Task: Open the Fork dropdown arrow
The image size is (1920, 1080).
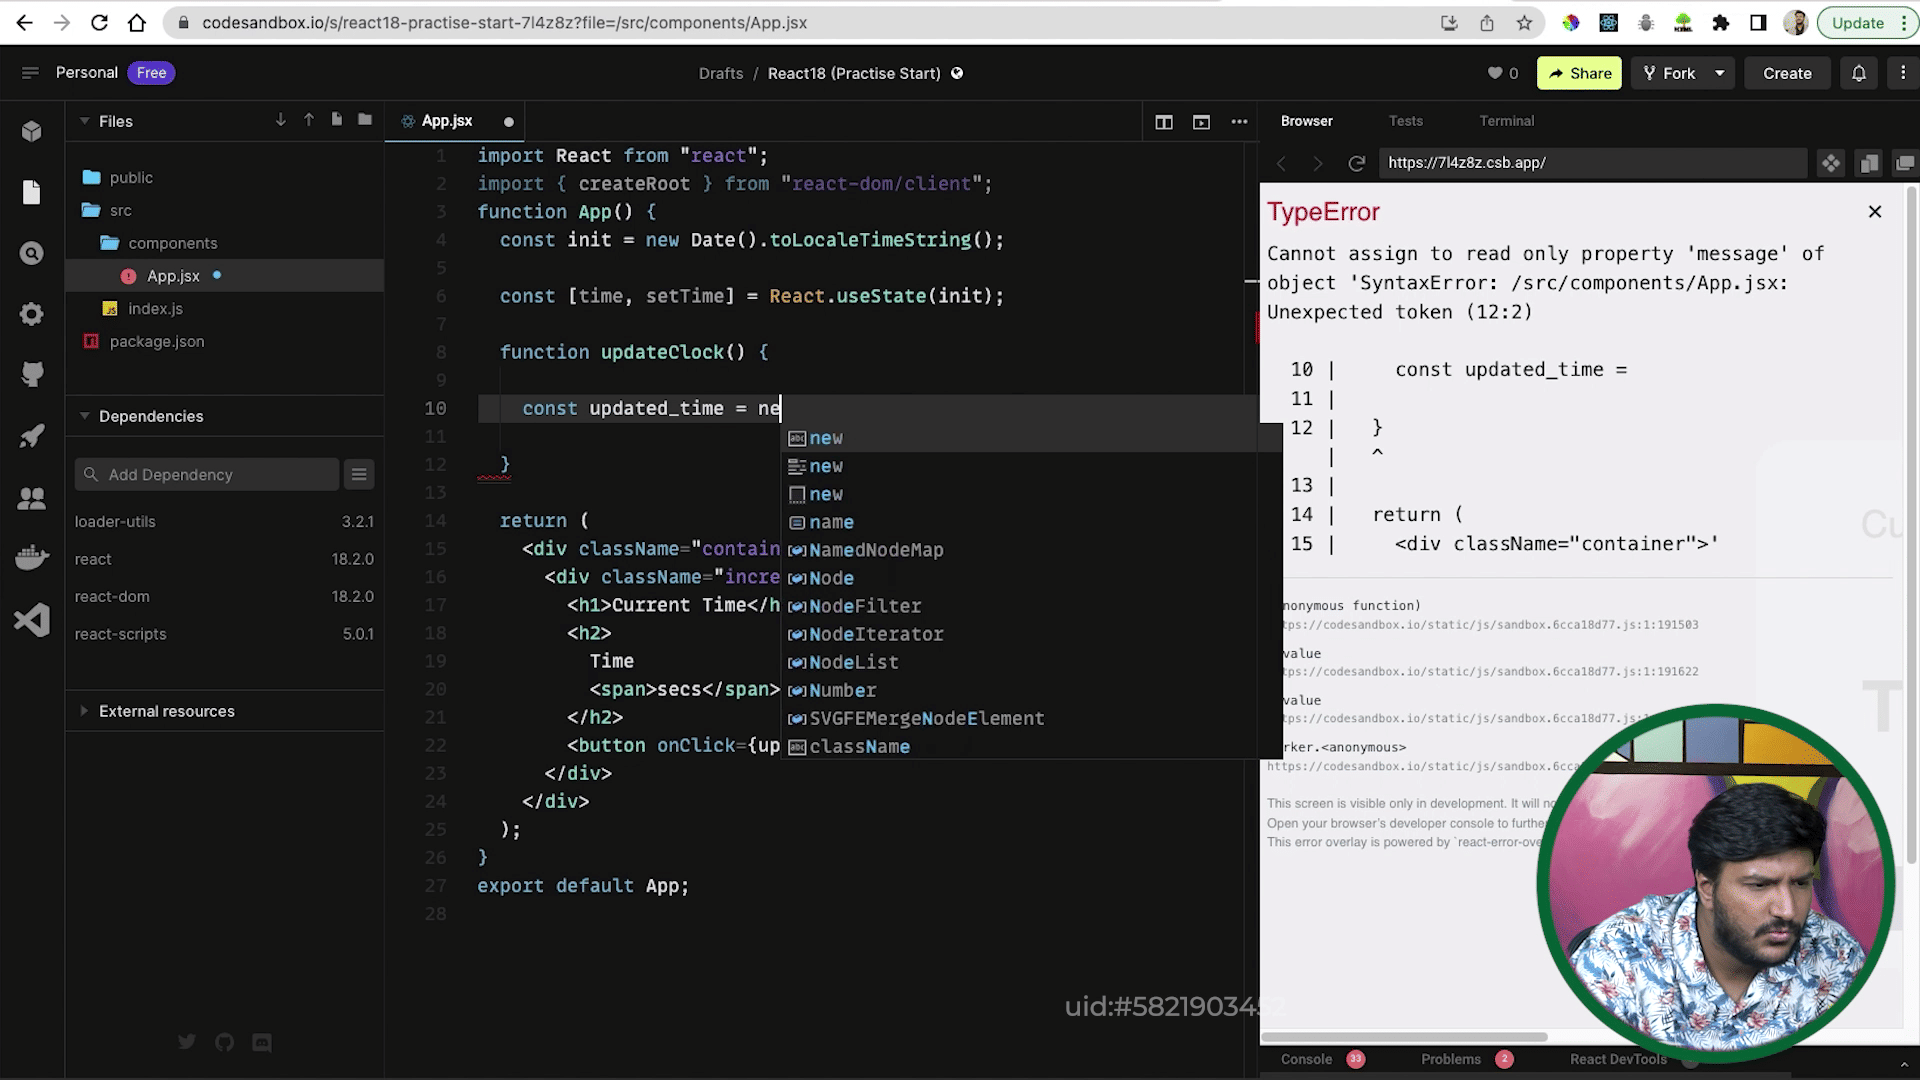Action: (x=1720, y=73)
